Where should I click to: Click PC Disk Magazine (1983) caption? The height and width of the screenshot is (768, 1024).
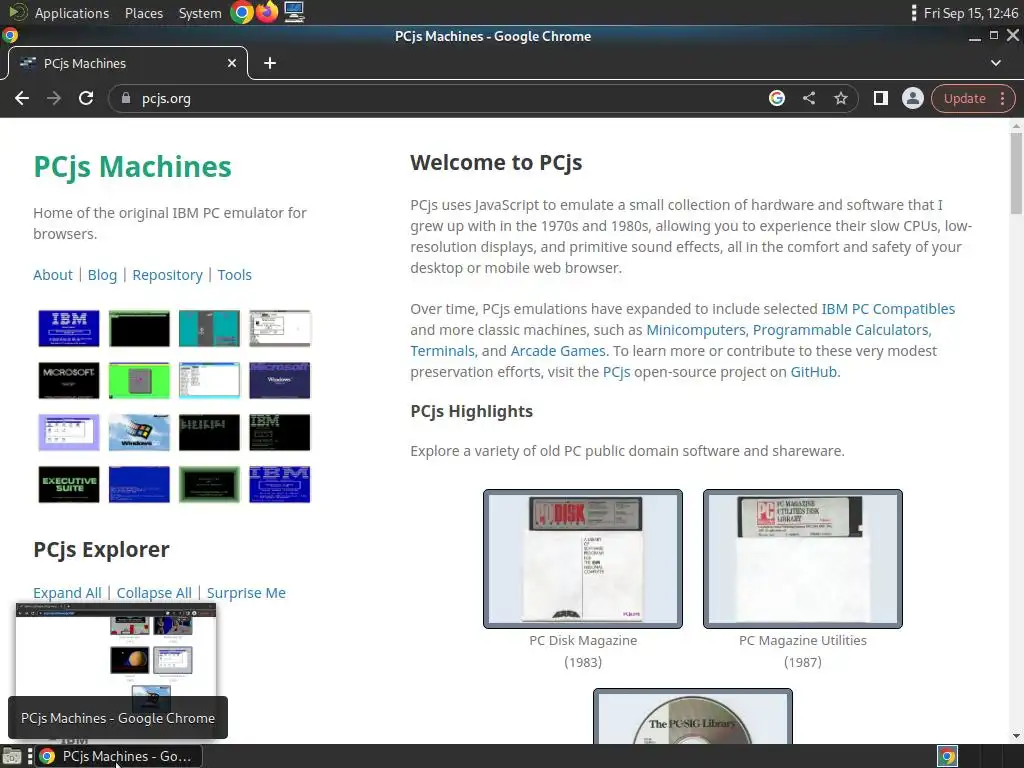click(583, 651)
